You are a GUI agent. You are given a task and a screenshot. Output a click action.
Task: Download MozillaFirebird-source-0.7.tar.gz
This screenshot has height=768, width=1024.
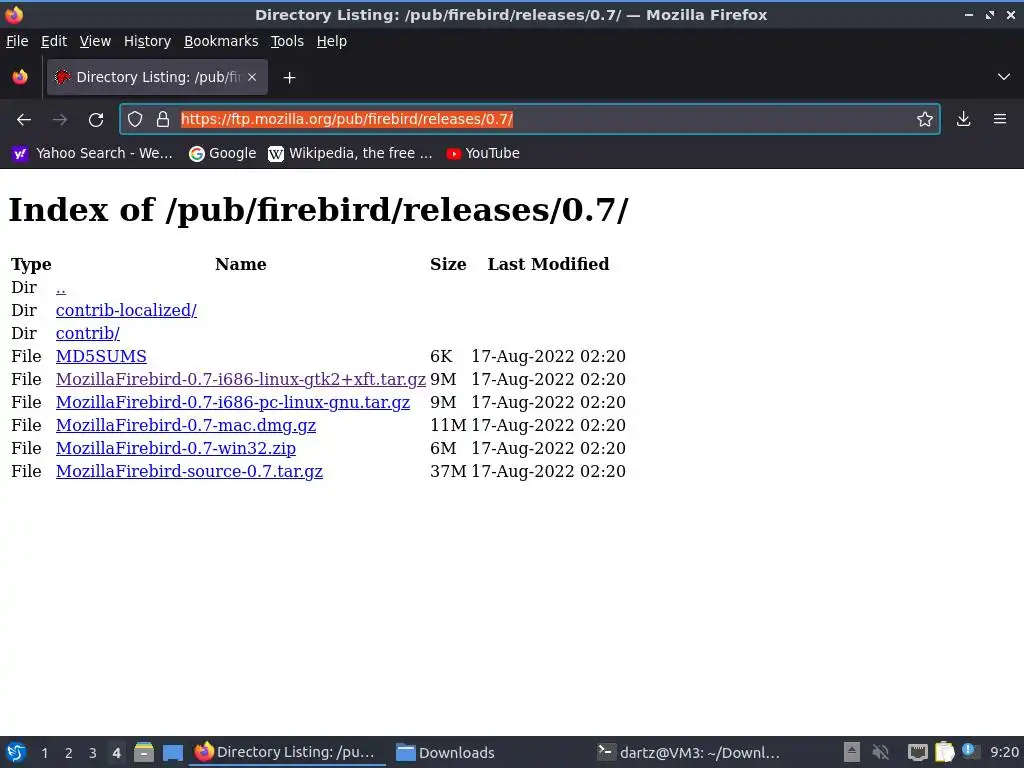189,472
